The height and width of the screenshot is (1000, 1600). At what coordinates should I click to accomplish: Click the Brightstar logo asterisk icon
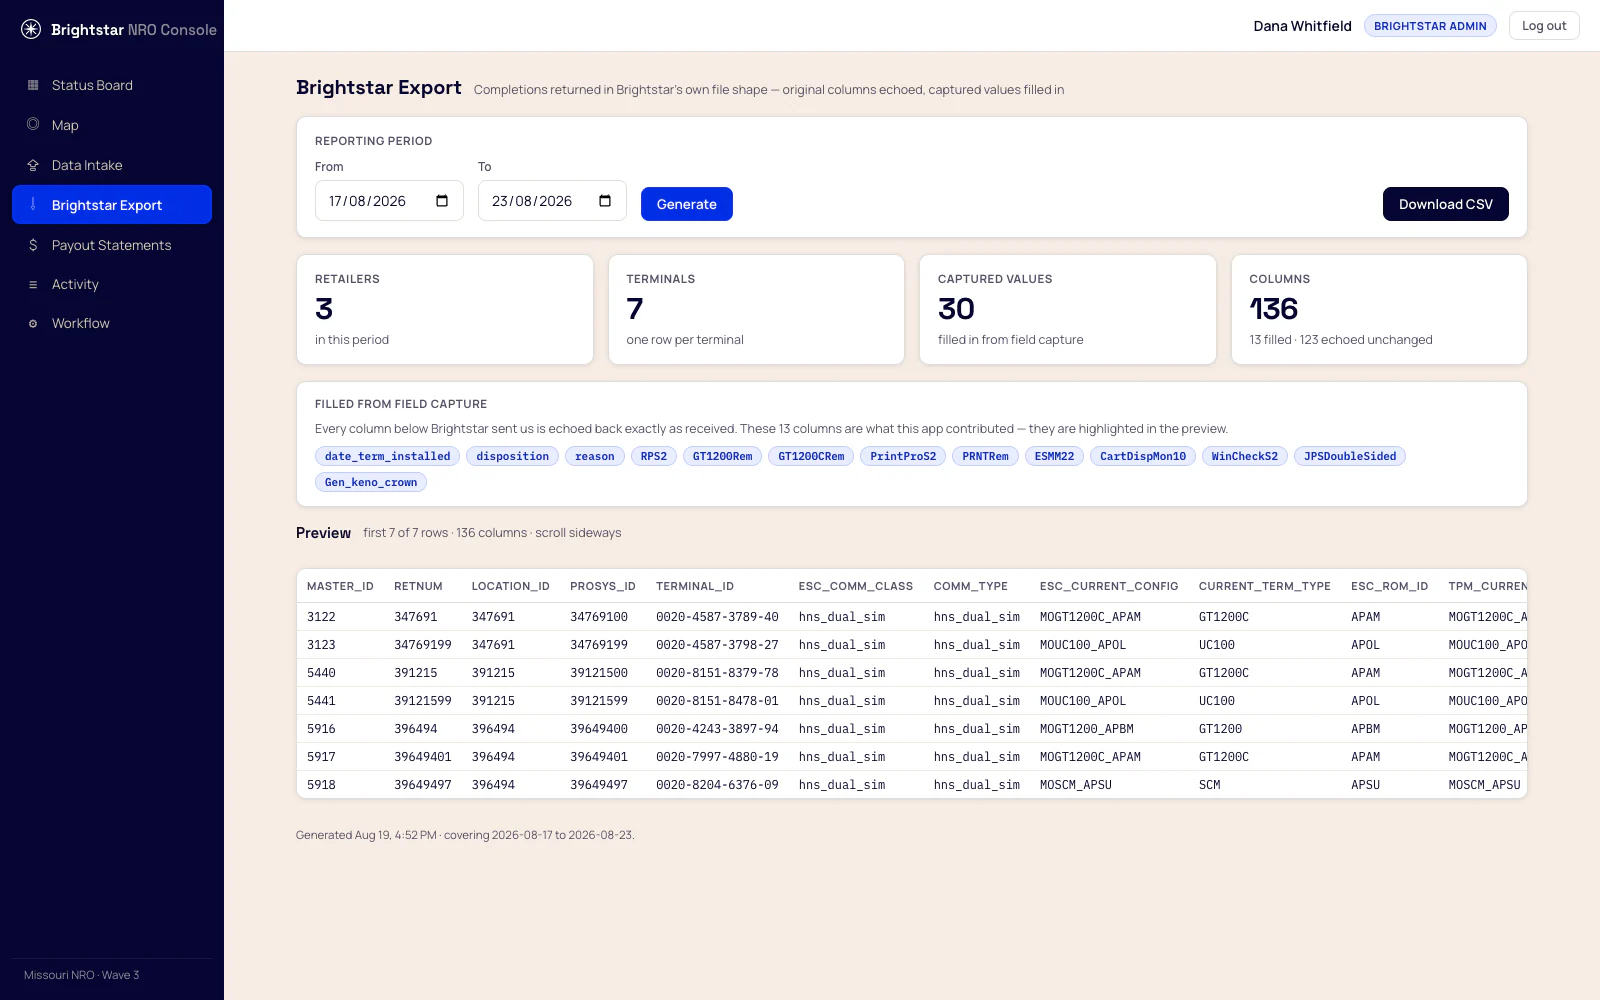pos(31,29)
